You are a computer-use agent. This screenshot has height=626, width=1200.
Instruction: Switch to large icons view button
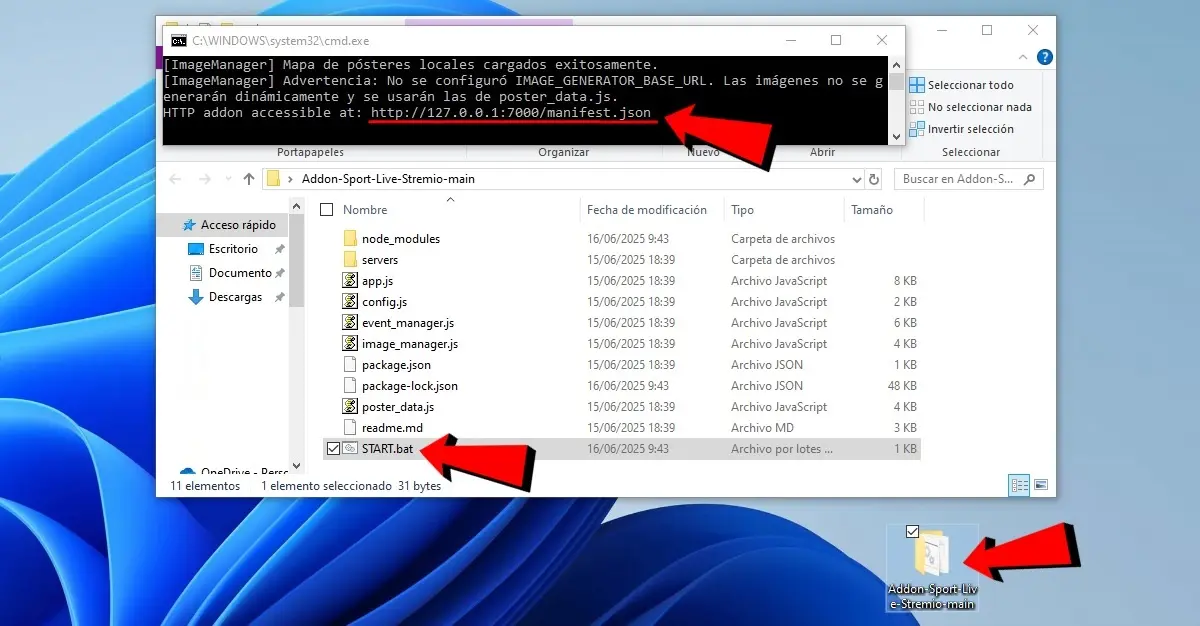(x=1041, y=485)
